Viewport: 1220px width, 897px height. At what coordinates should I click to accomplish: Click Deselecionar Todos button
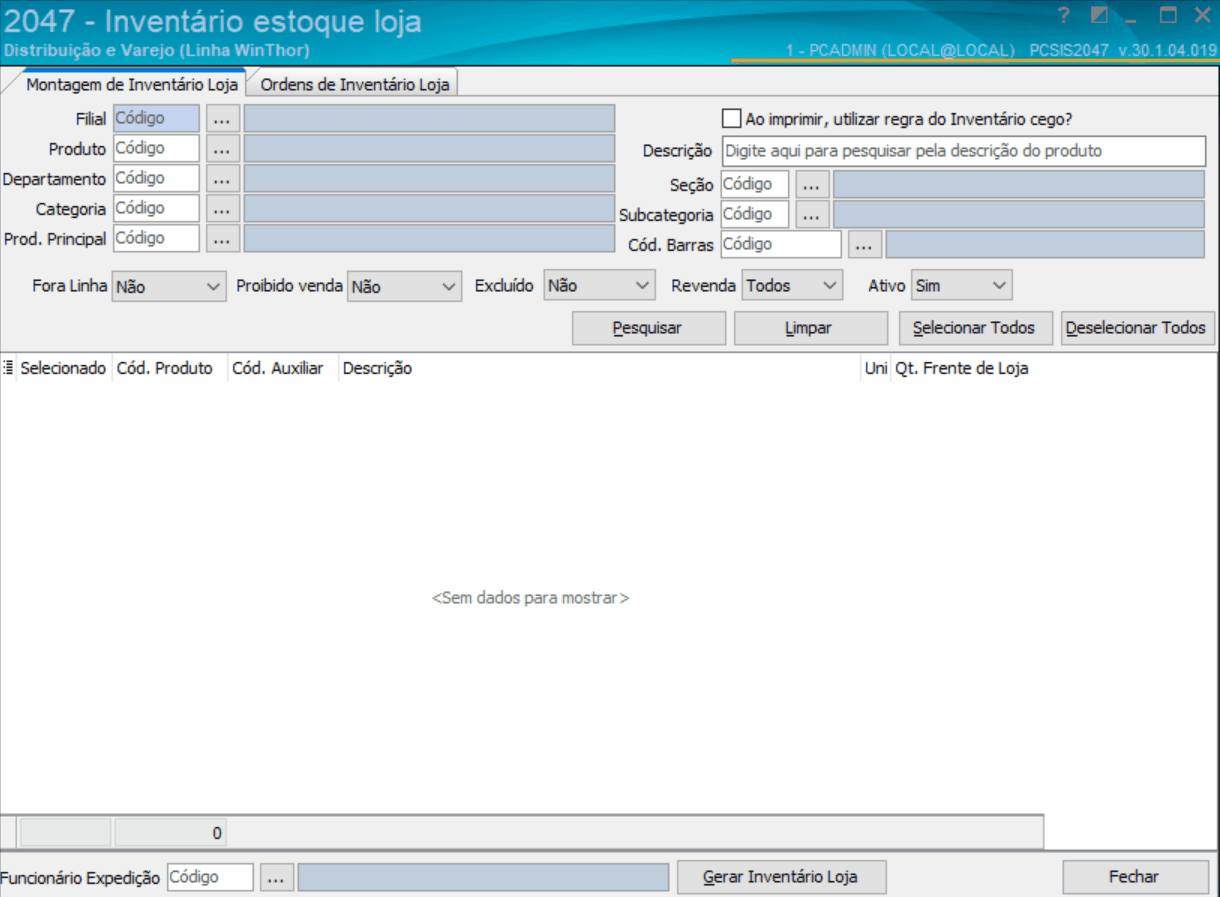point(1137,328)
